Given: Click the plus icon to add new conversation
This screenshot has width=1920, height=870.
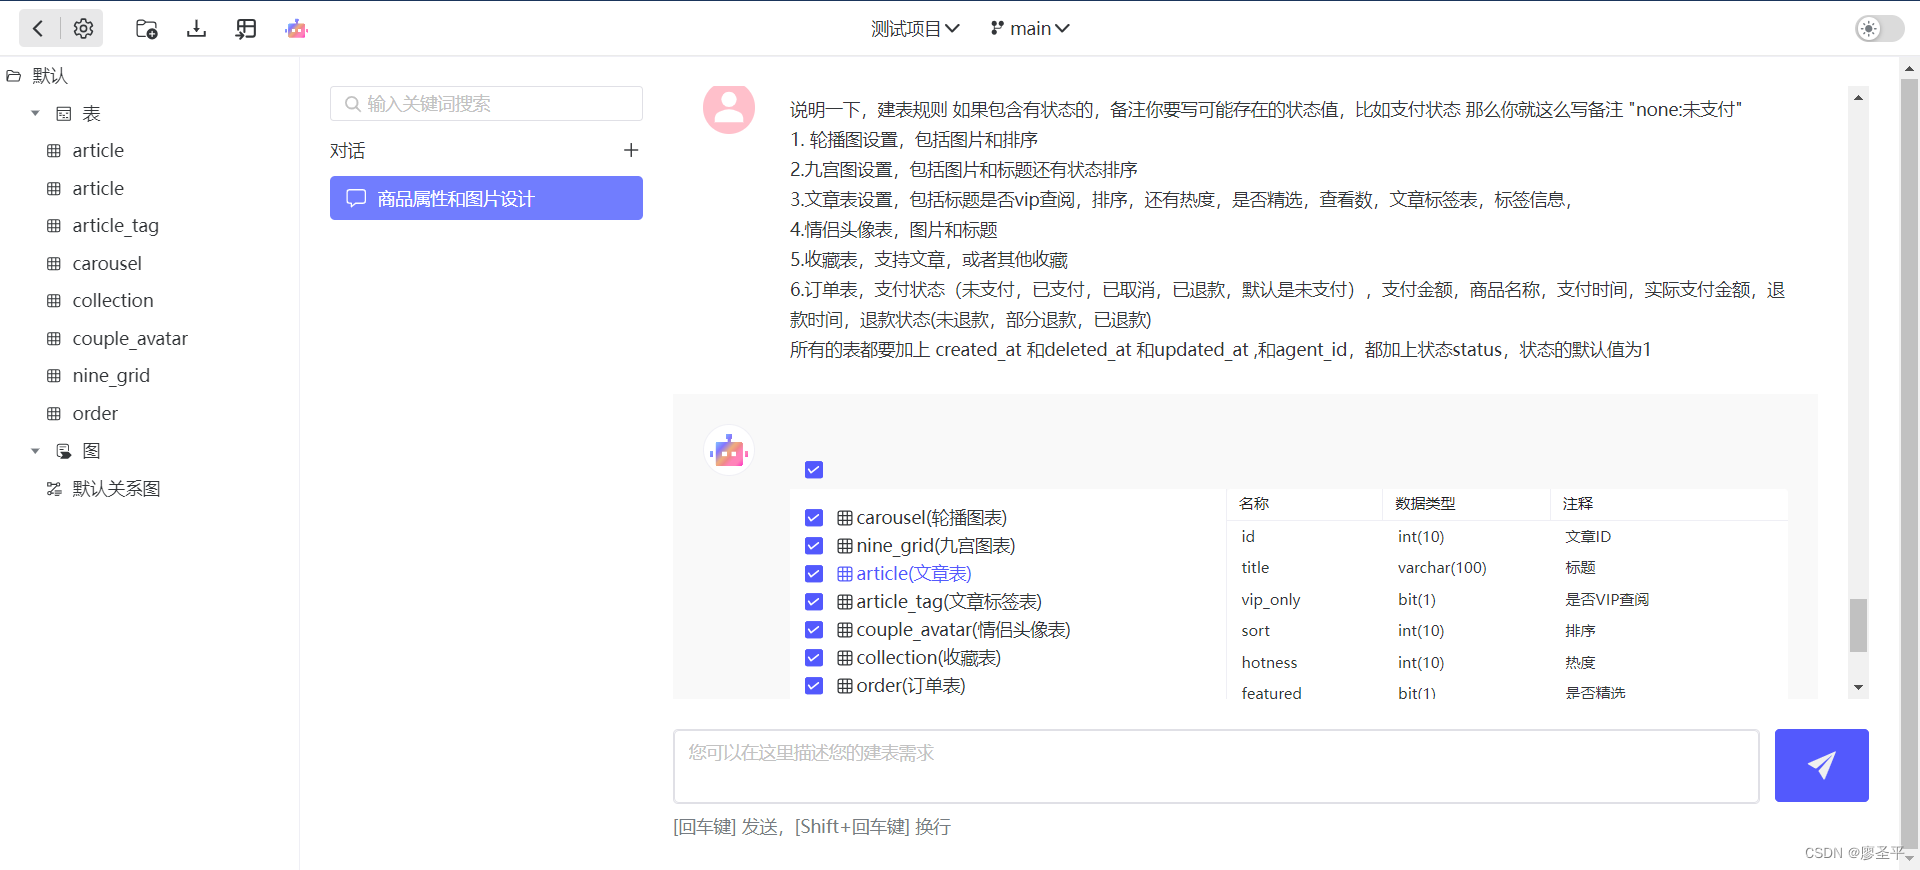Looking at the screenshot, I should pyautogui.click(x=631, y=150).
